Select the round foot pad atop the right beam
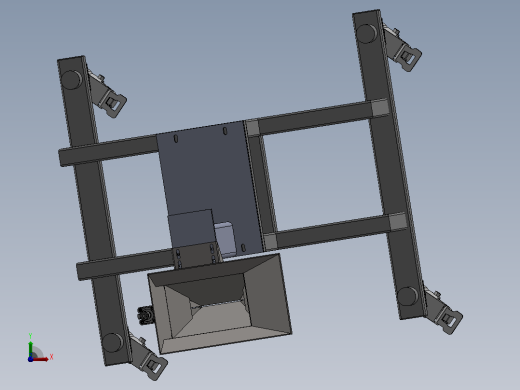Image resolution: width=520 pixels, height=390 pixels. (367, 33)
